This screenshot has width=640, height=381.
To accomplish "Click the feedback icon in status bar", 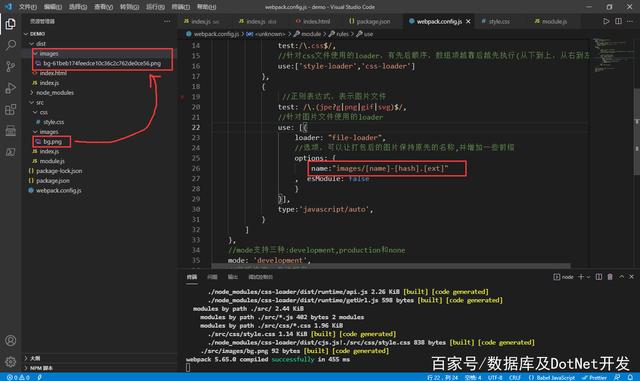I will (617, 377).
